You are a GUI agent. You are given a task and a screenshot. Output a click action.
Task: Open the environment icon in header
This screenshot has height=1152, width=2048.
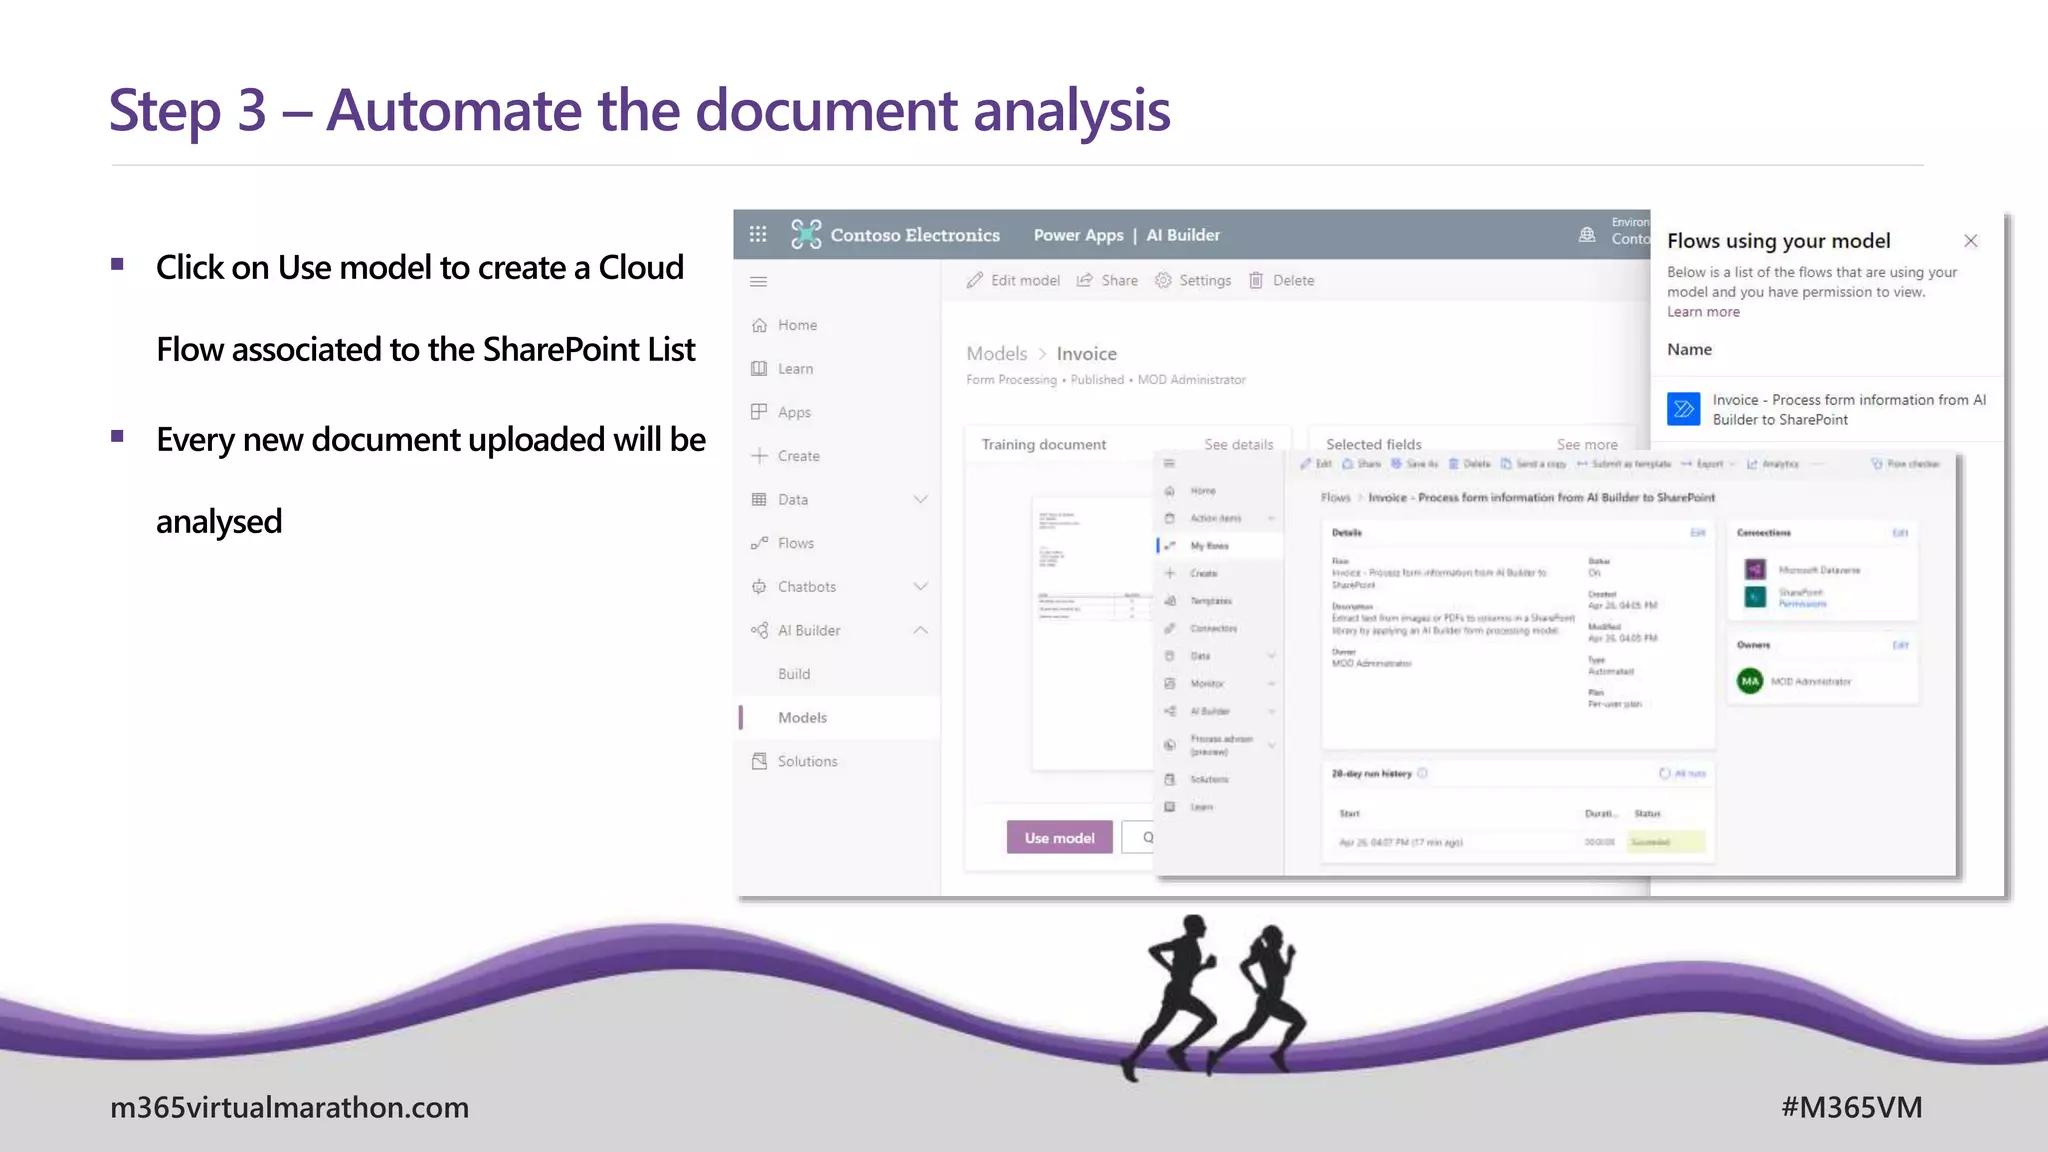[1587, 234]
